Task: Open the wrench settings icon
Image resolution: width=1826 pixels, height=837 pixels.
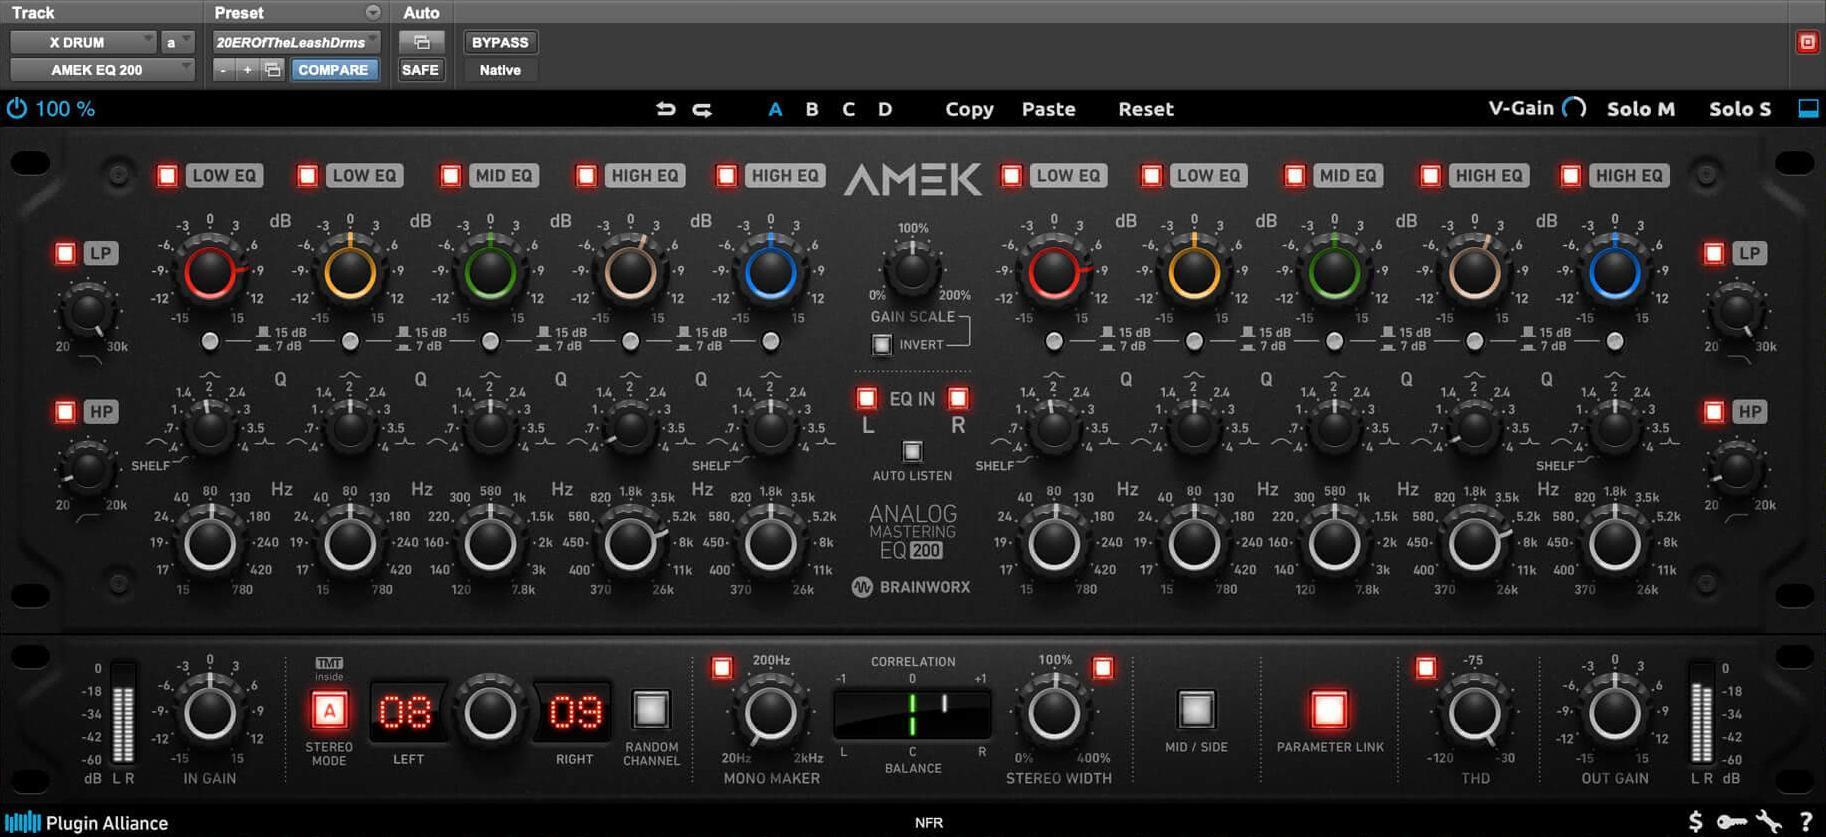Action: [1769, 822]
